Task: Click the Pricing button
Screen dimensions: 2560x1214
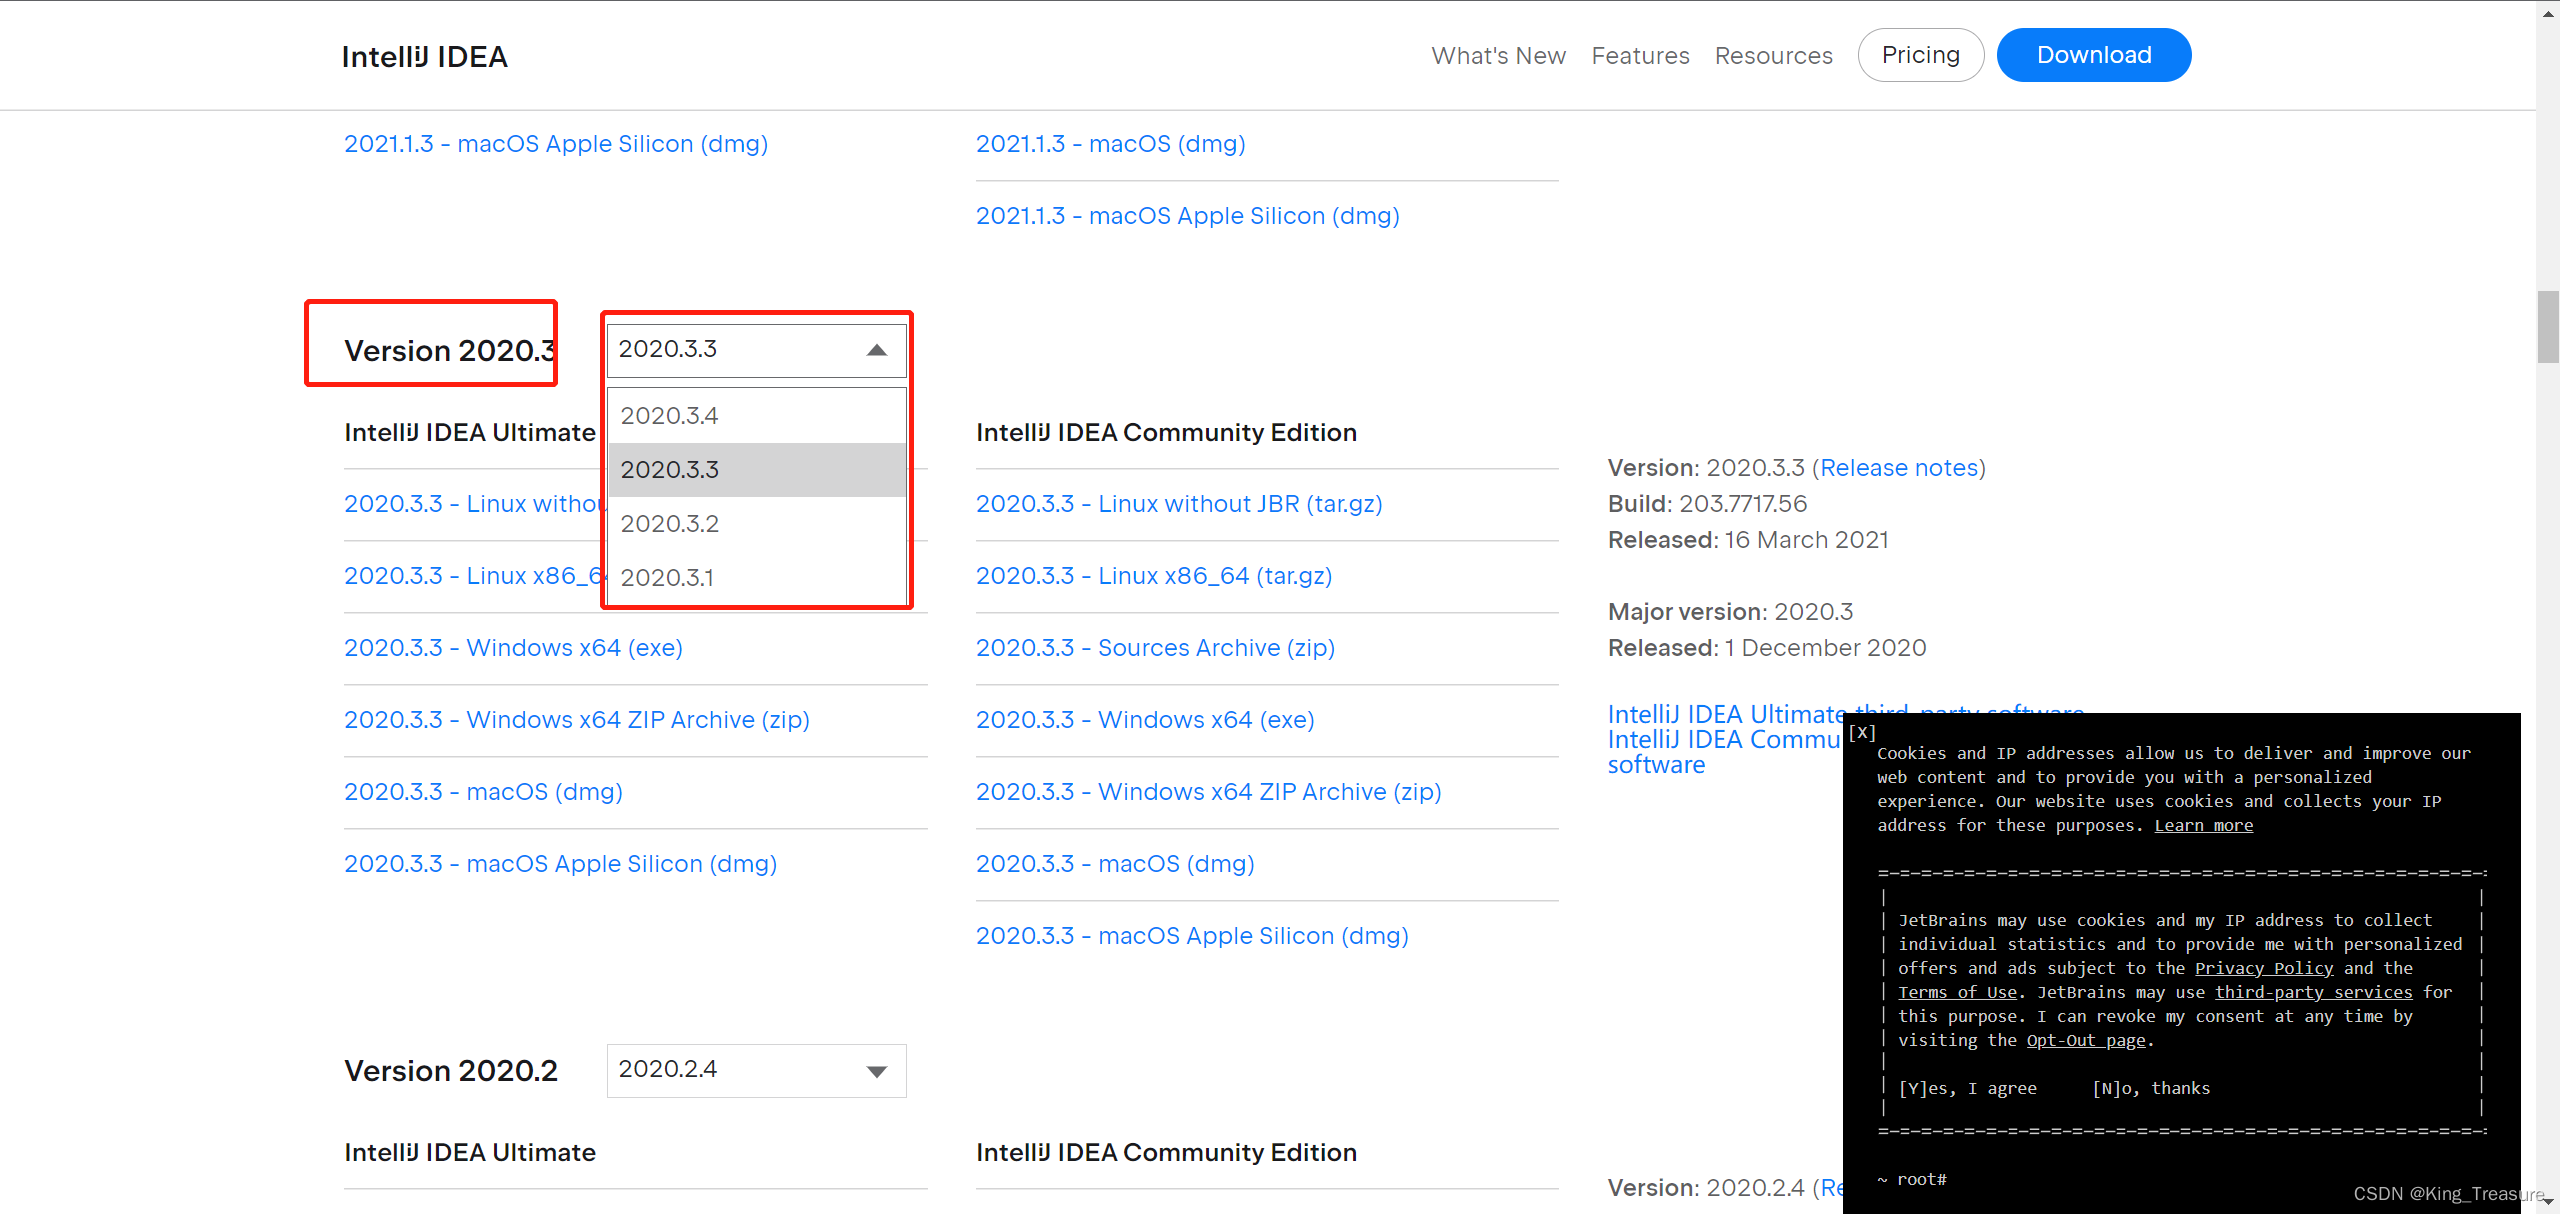Action: click(x=1921, y=55)
